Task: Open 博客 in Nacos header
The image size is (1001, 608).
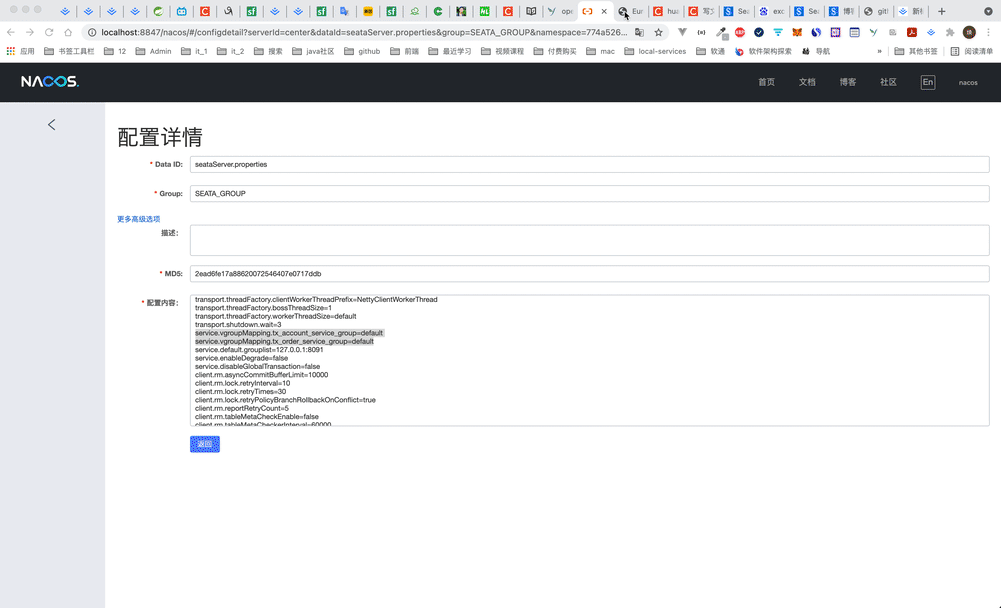Action: pyautogui.click(x=848, y=82)
